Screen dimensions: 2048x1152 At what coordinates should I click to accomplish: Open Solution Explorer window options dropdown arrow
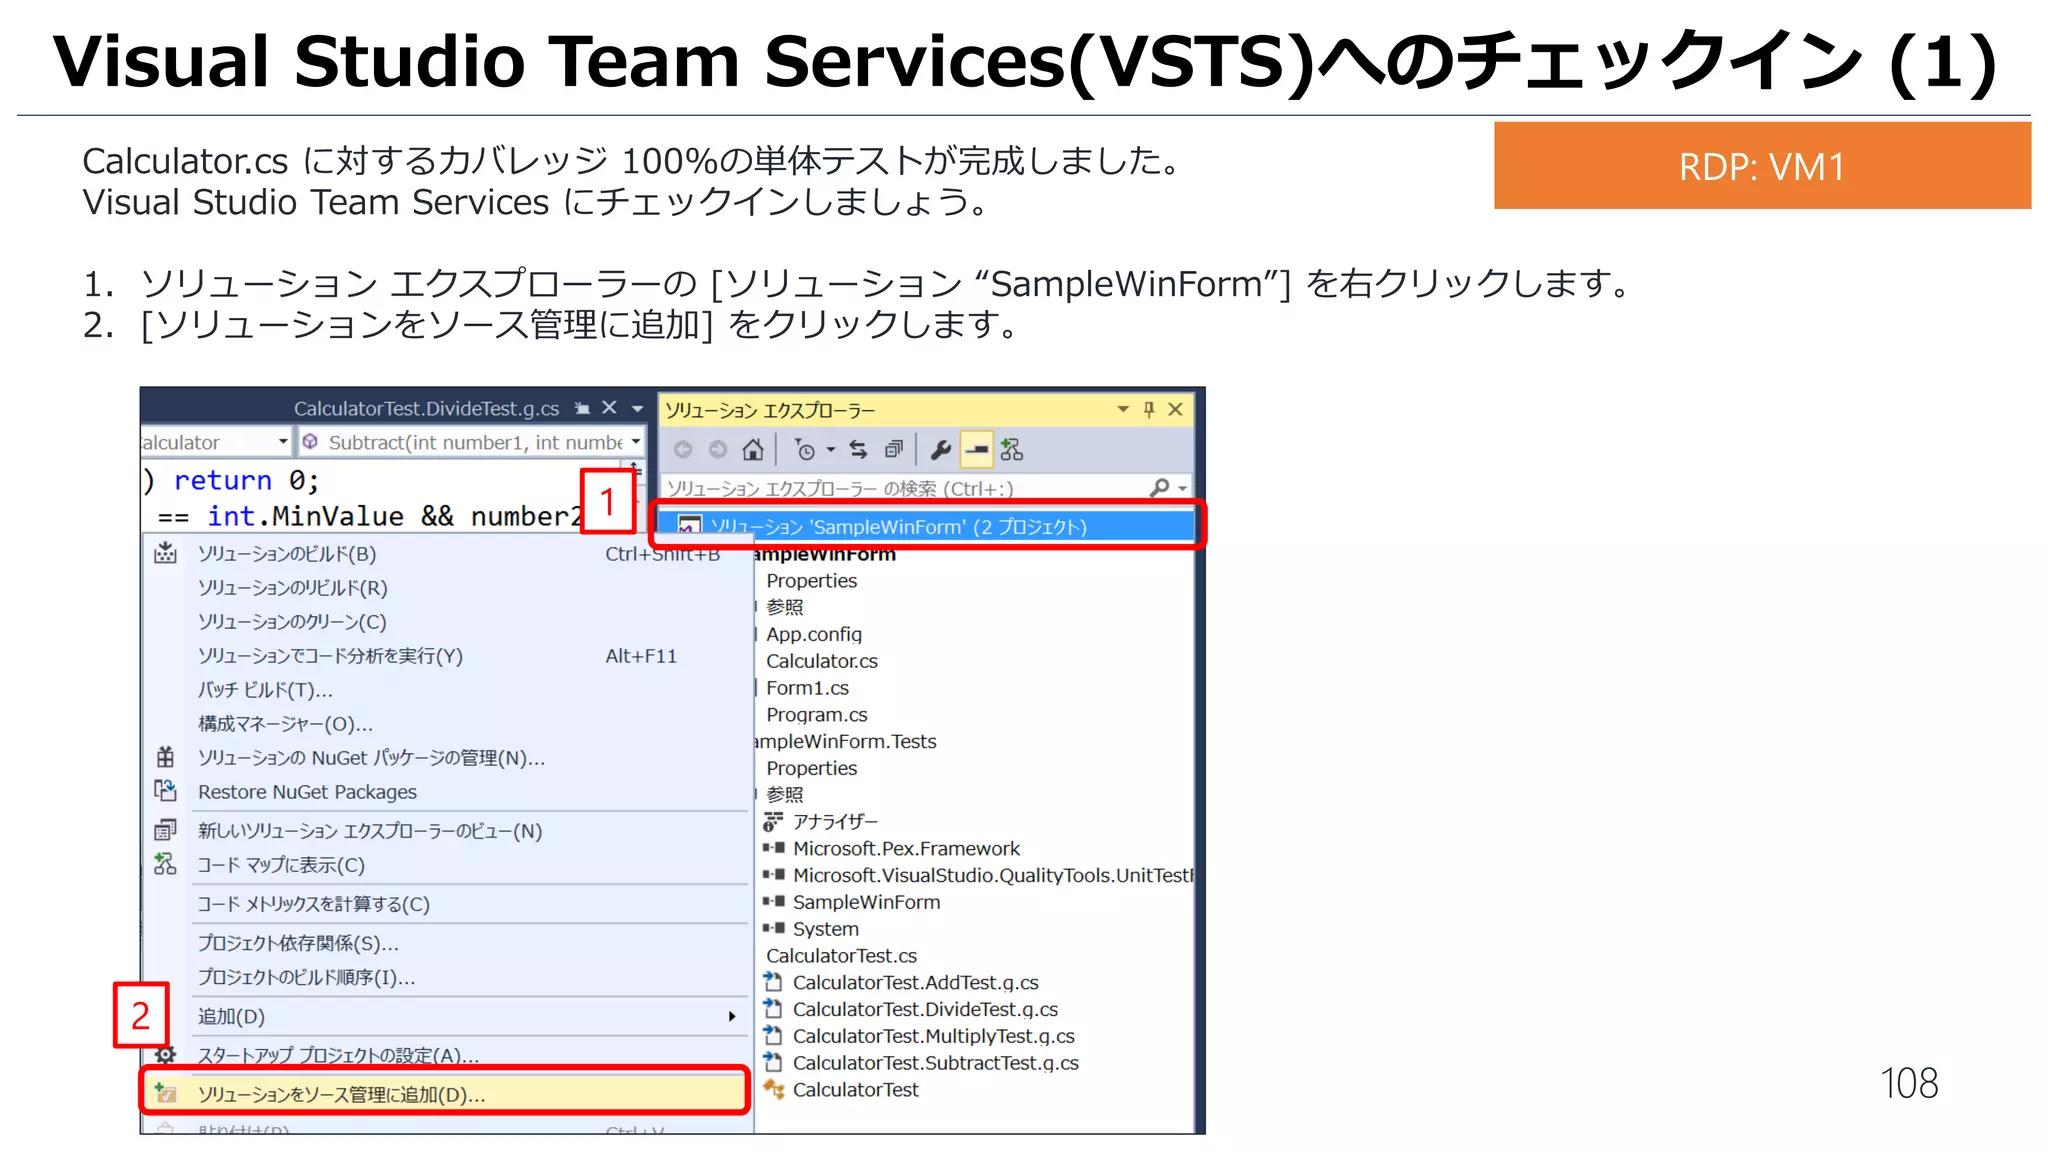pos(1122,409)
